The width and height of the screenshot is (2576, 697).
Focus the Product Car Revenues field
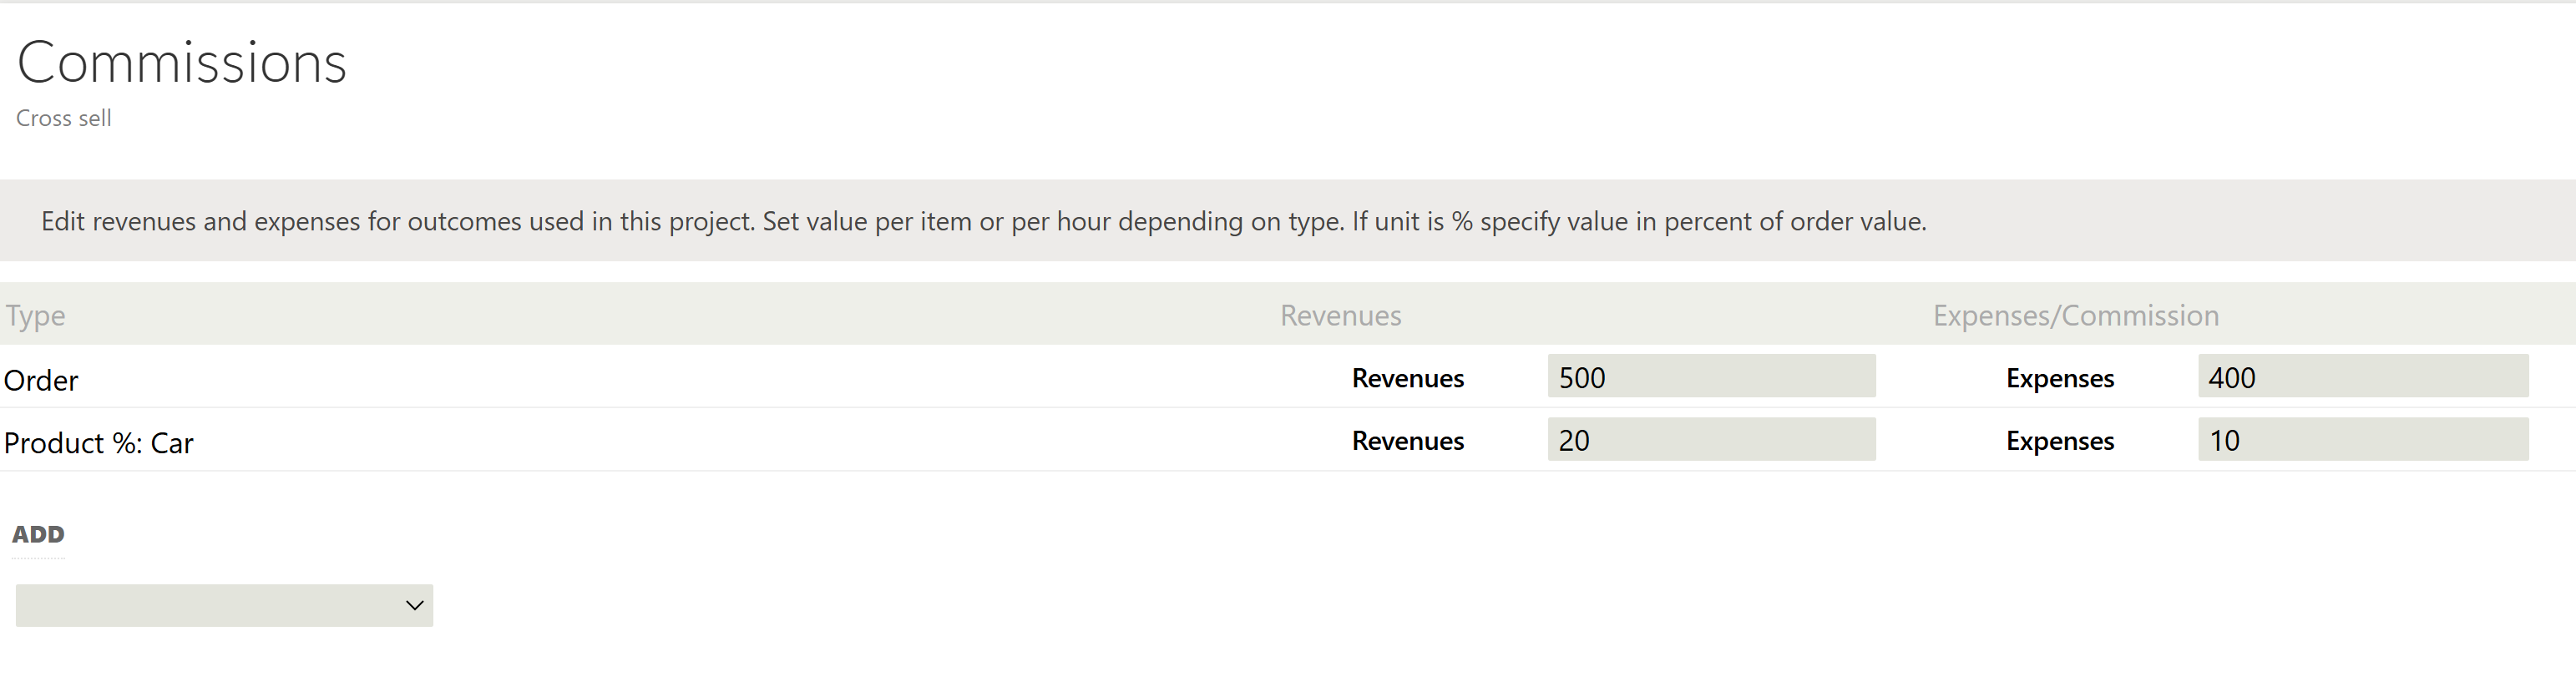(x=1710, y=440)
